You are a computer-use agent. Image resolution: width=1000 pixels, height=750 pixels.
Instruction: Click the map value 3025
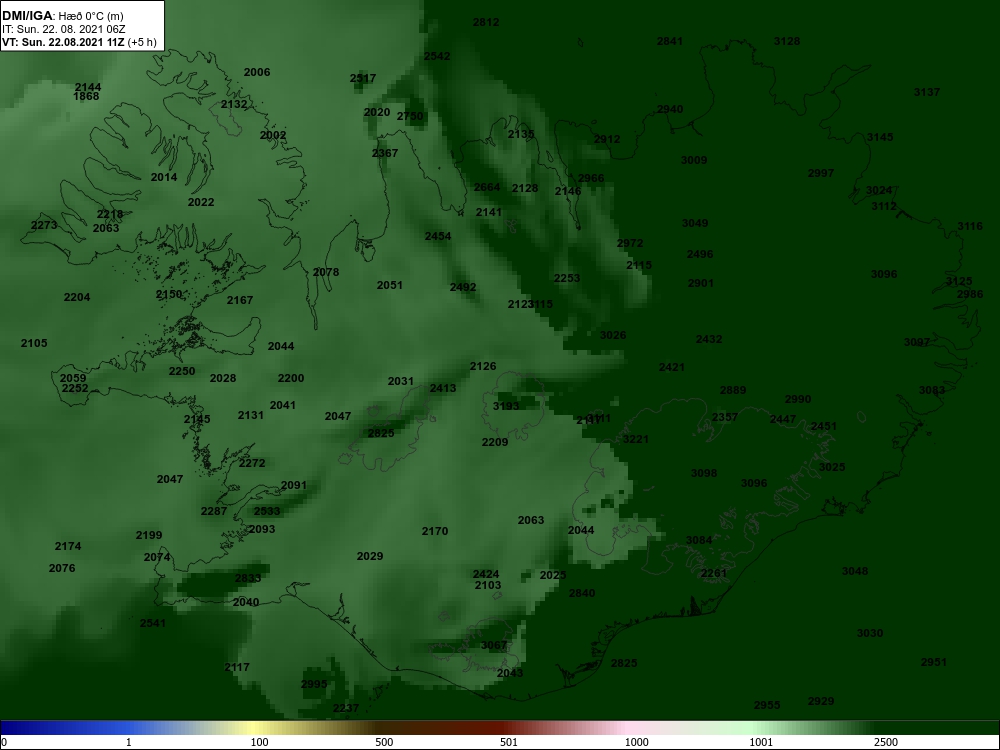pos(832,467)
